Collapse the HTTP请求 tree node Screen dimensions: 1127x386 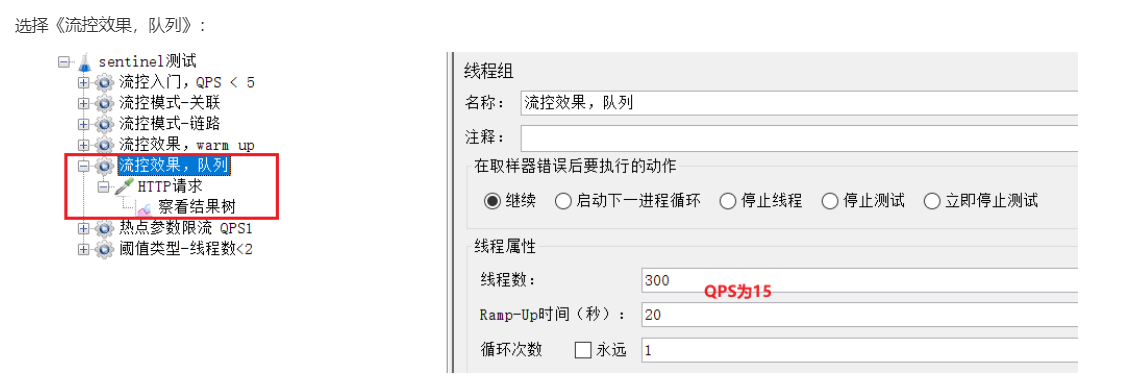tap(104, 187)
